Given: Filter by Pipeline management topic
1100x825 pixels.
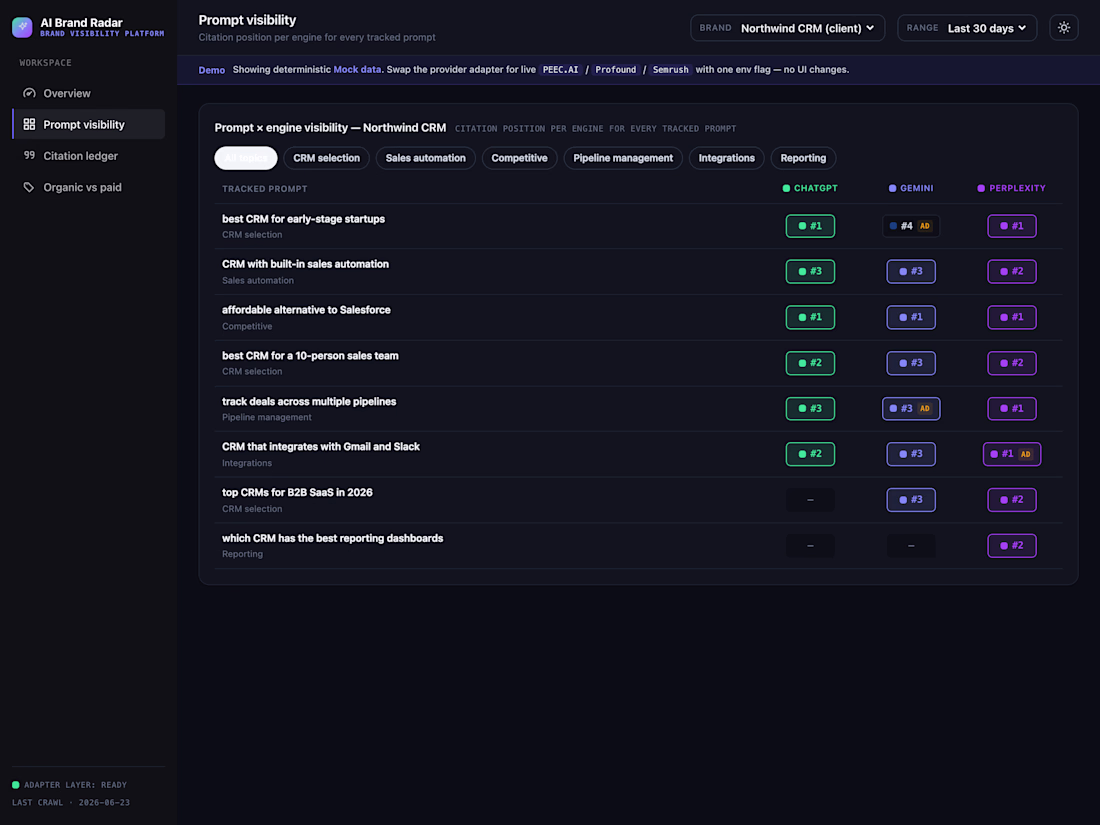Looking at the screenshot, I should pos(623,158).
